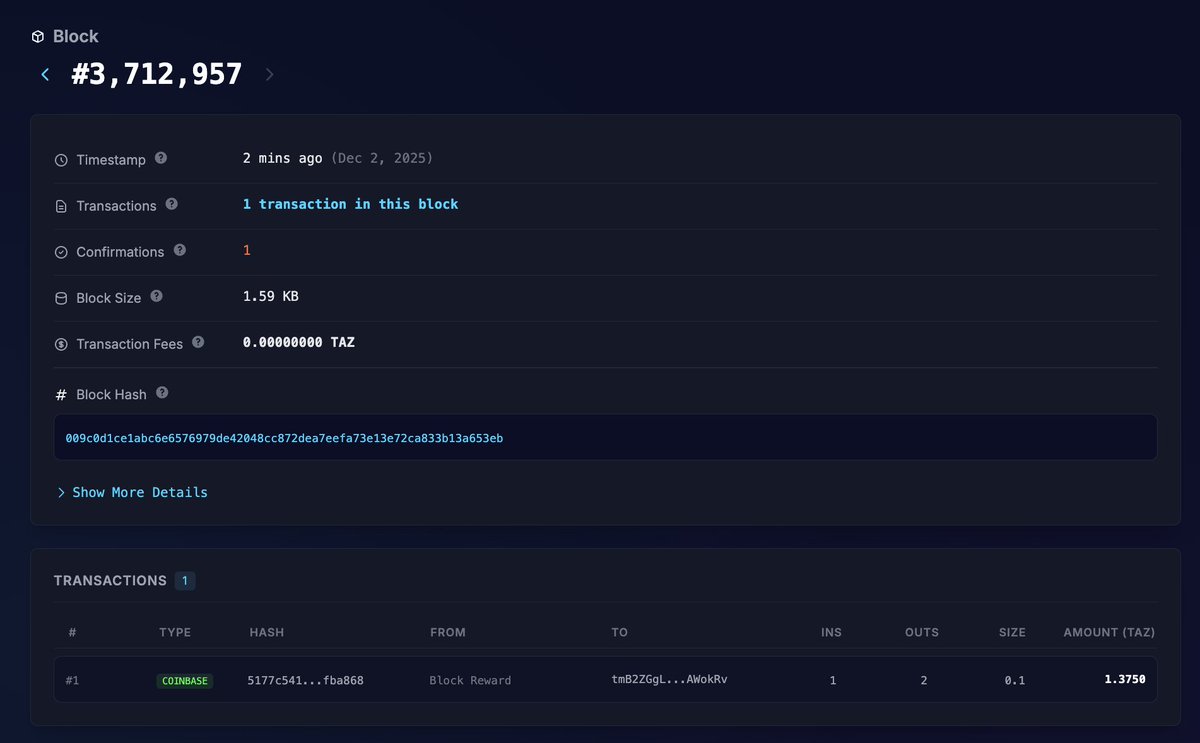Select the block hash value
This screenshot has width=1200, height=743.
[284, 438]
